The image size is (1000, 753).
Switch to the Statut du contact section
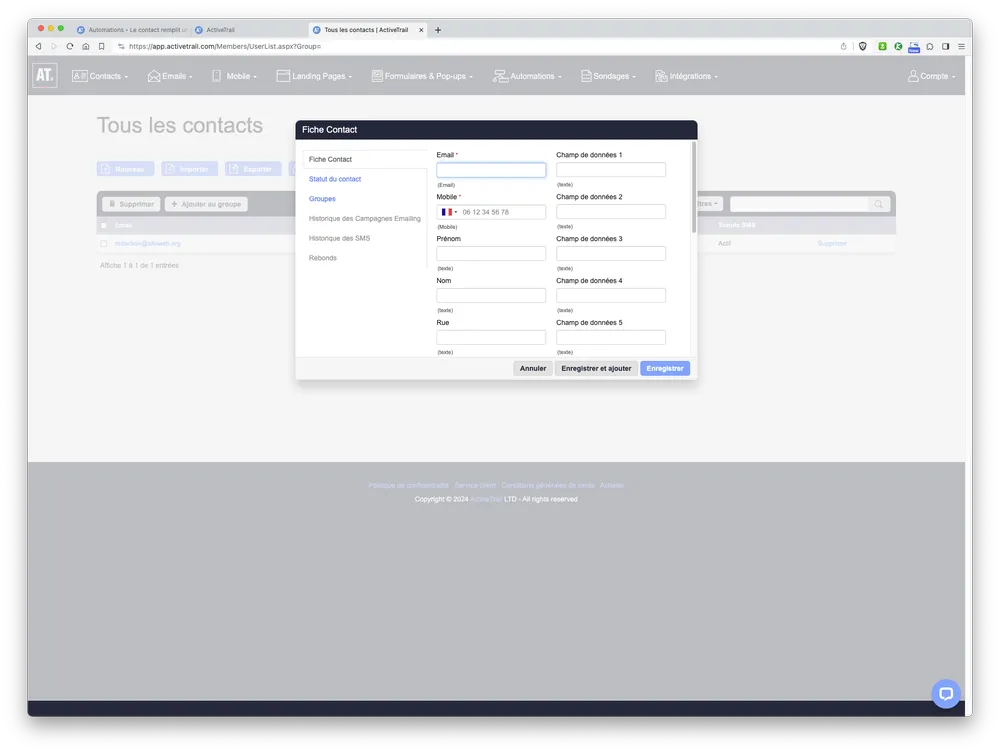(334, 179)
